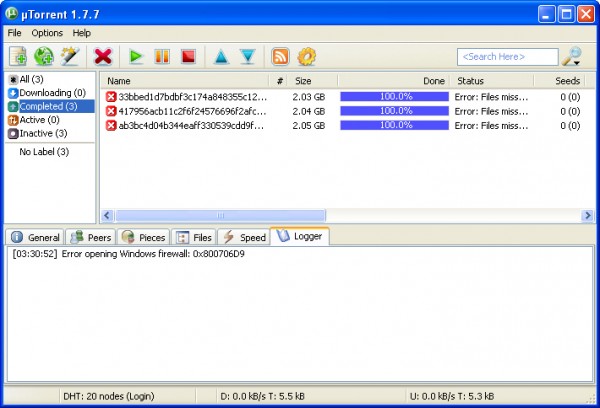Select torrent 417956acb11c2f6f24576696f2afc...
The height and width of the screenshot is (408, 600).
coord(192,111)
